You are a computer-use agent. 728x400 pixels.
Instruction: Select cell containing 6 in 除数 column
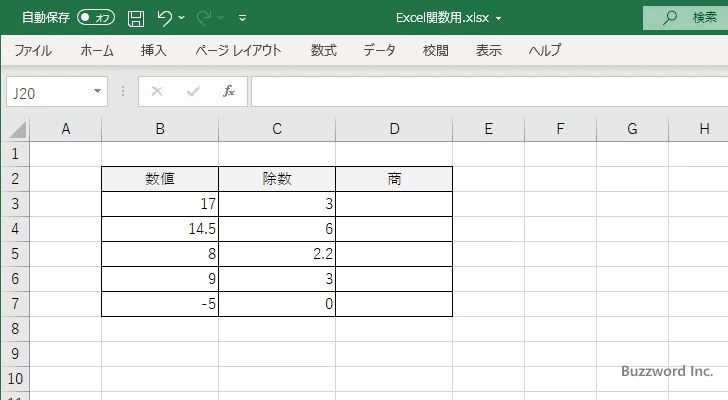tap(277, 229)
